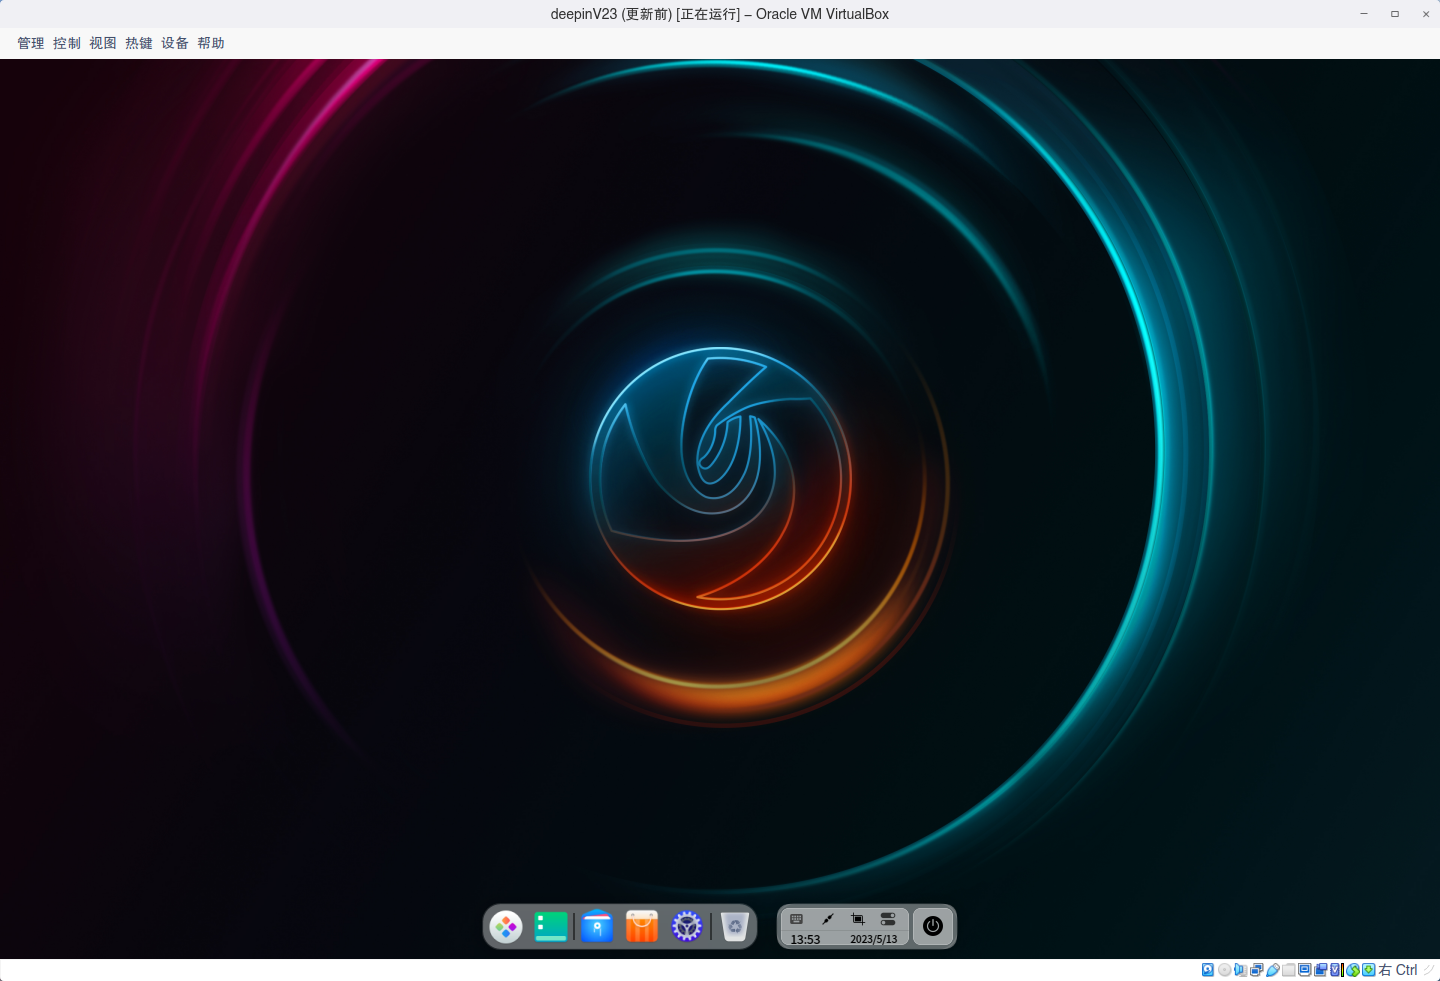The height and width of the screenshot is (981, 1440).
Task: Open the quick settings toggles panel
Action: point(888,918)
